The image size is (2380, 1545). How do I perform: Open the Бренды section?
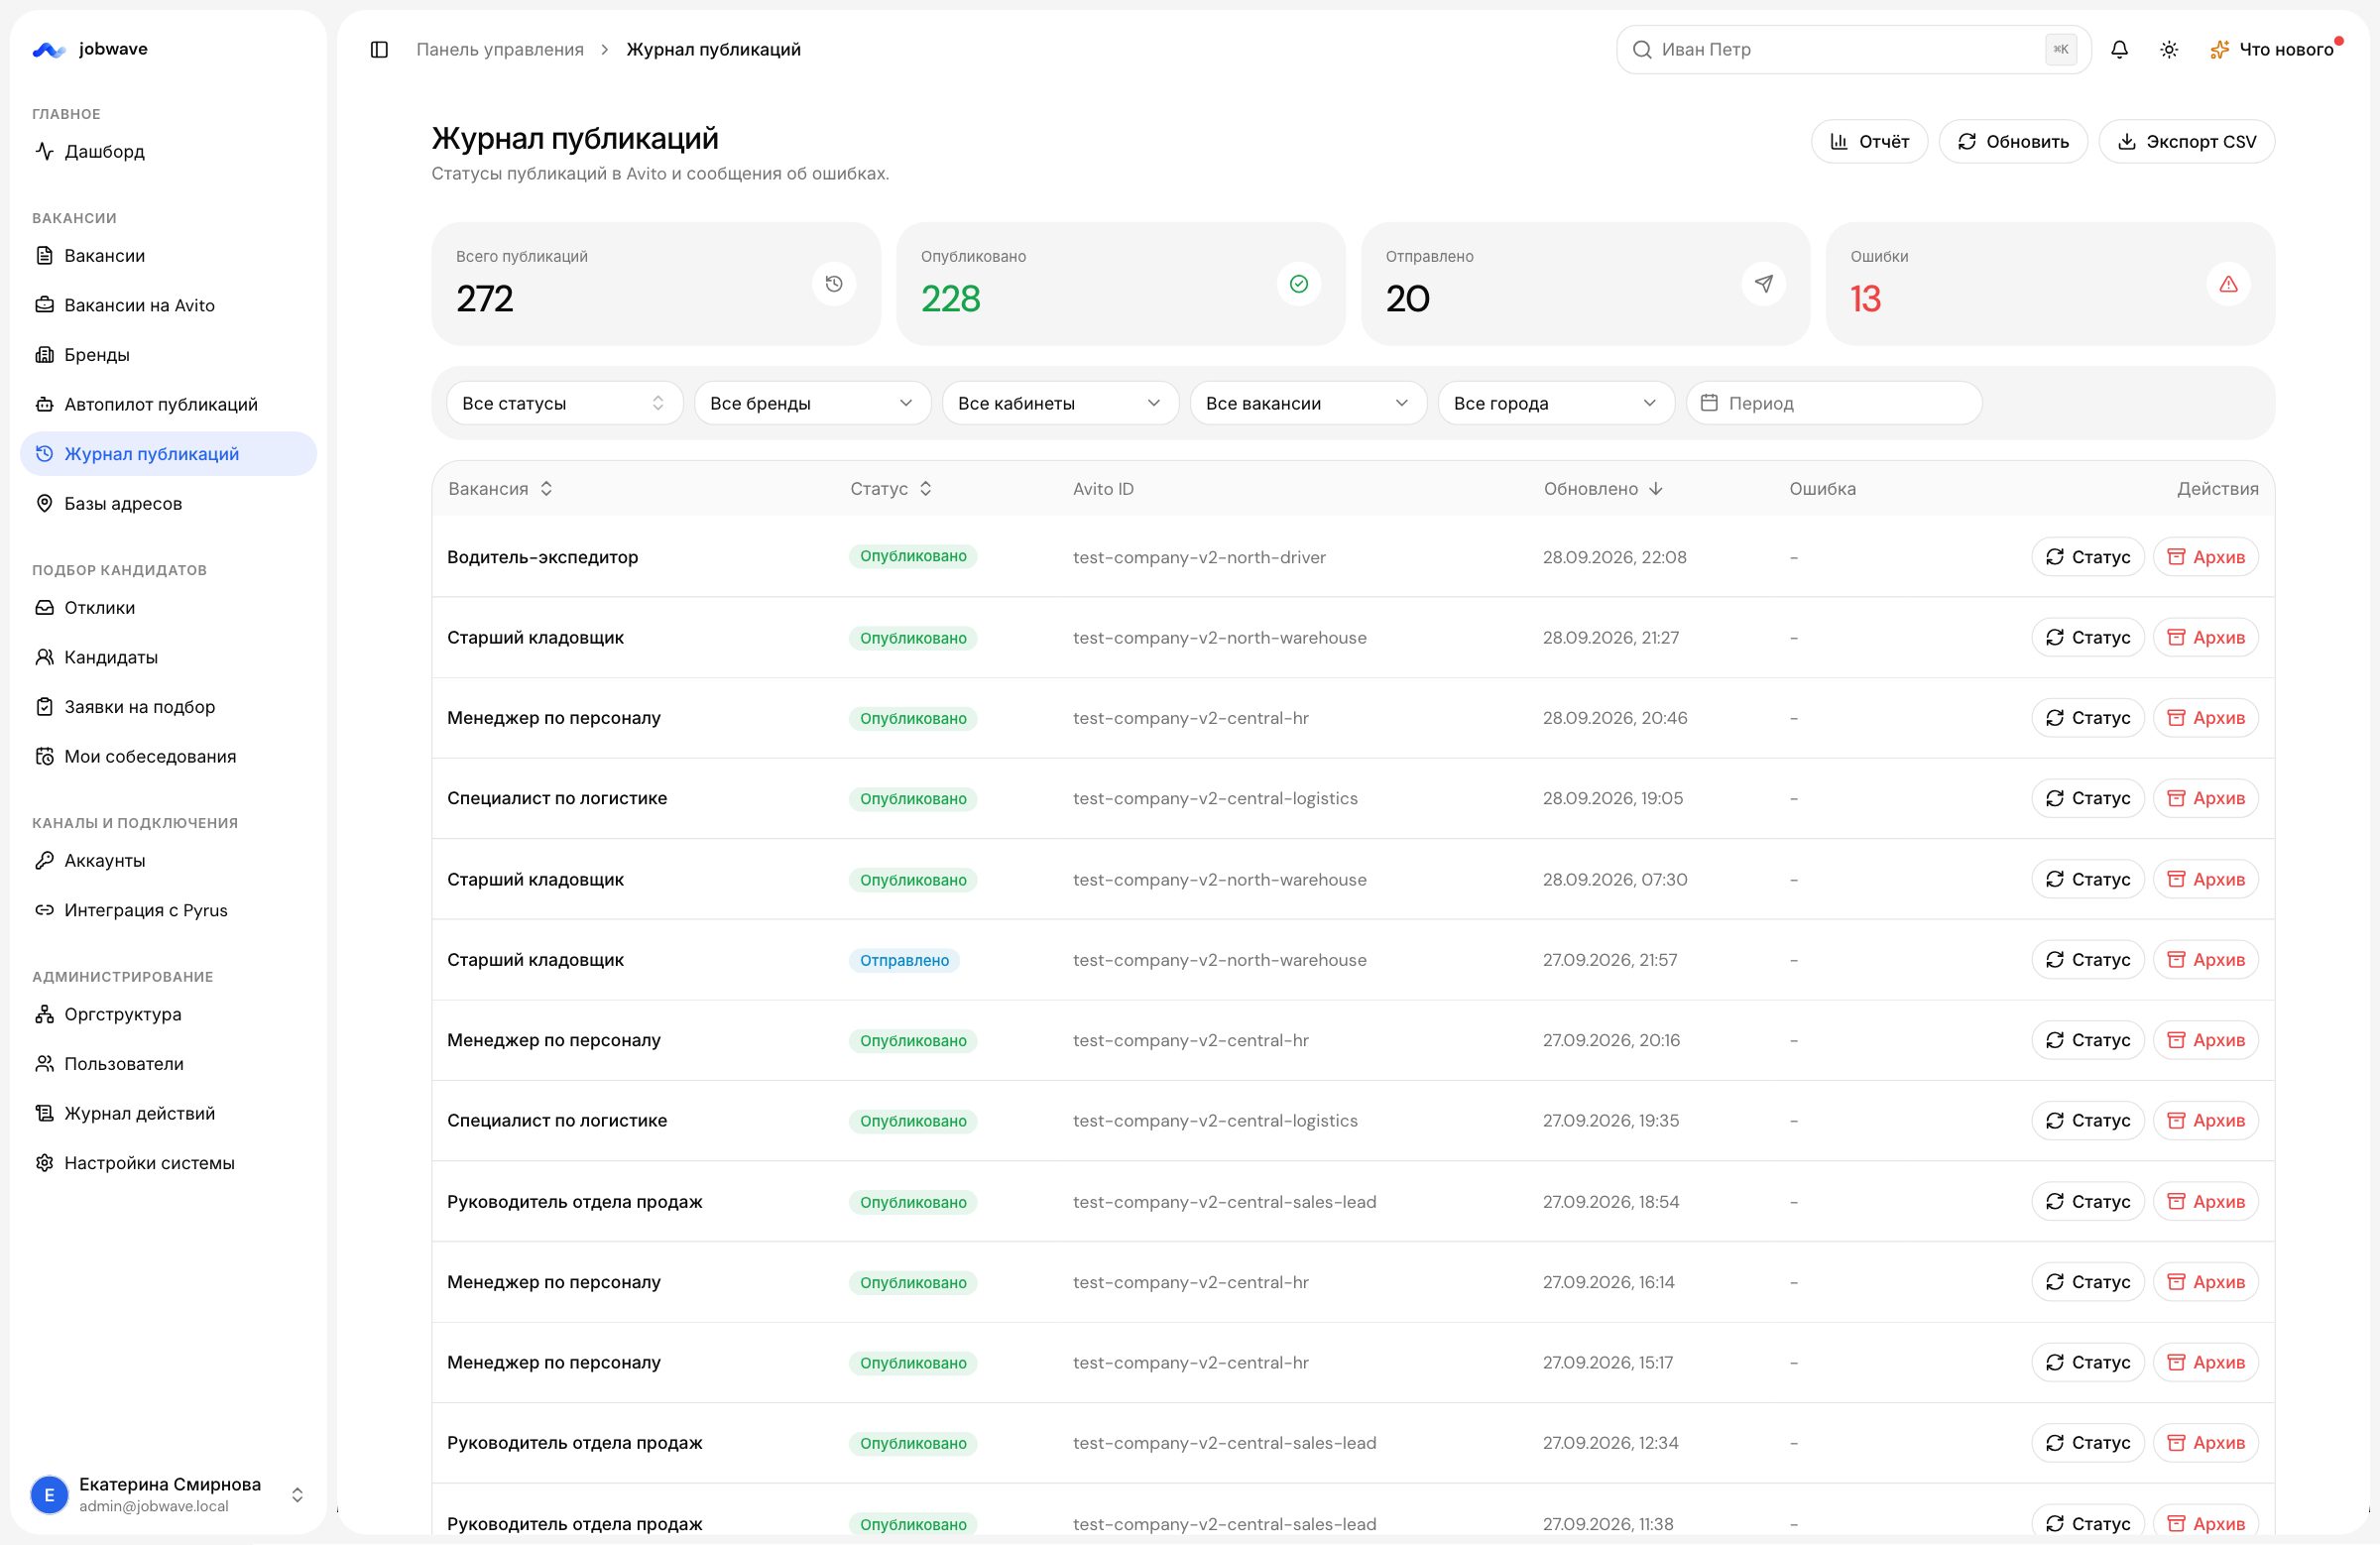coord(168,355)
